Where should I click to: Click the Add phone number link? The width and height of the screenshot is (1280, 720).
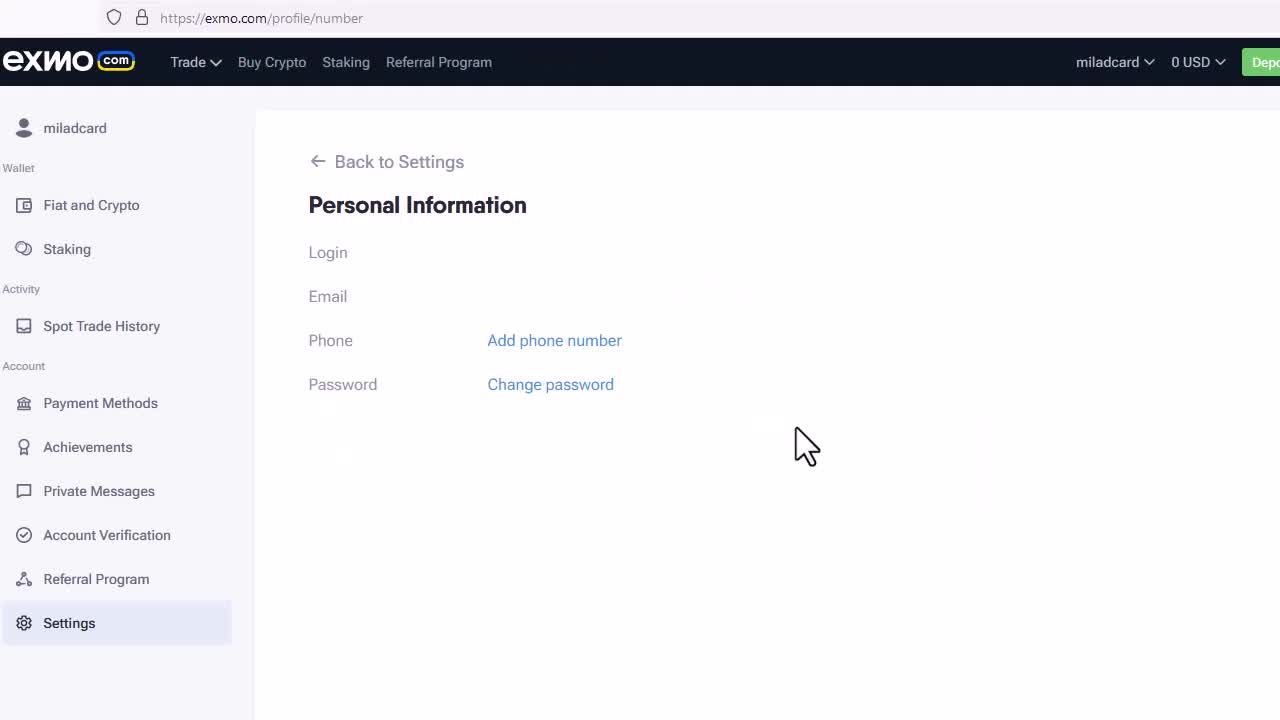(x=554, y=341)
